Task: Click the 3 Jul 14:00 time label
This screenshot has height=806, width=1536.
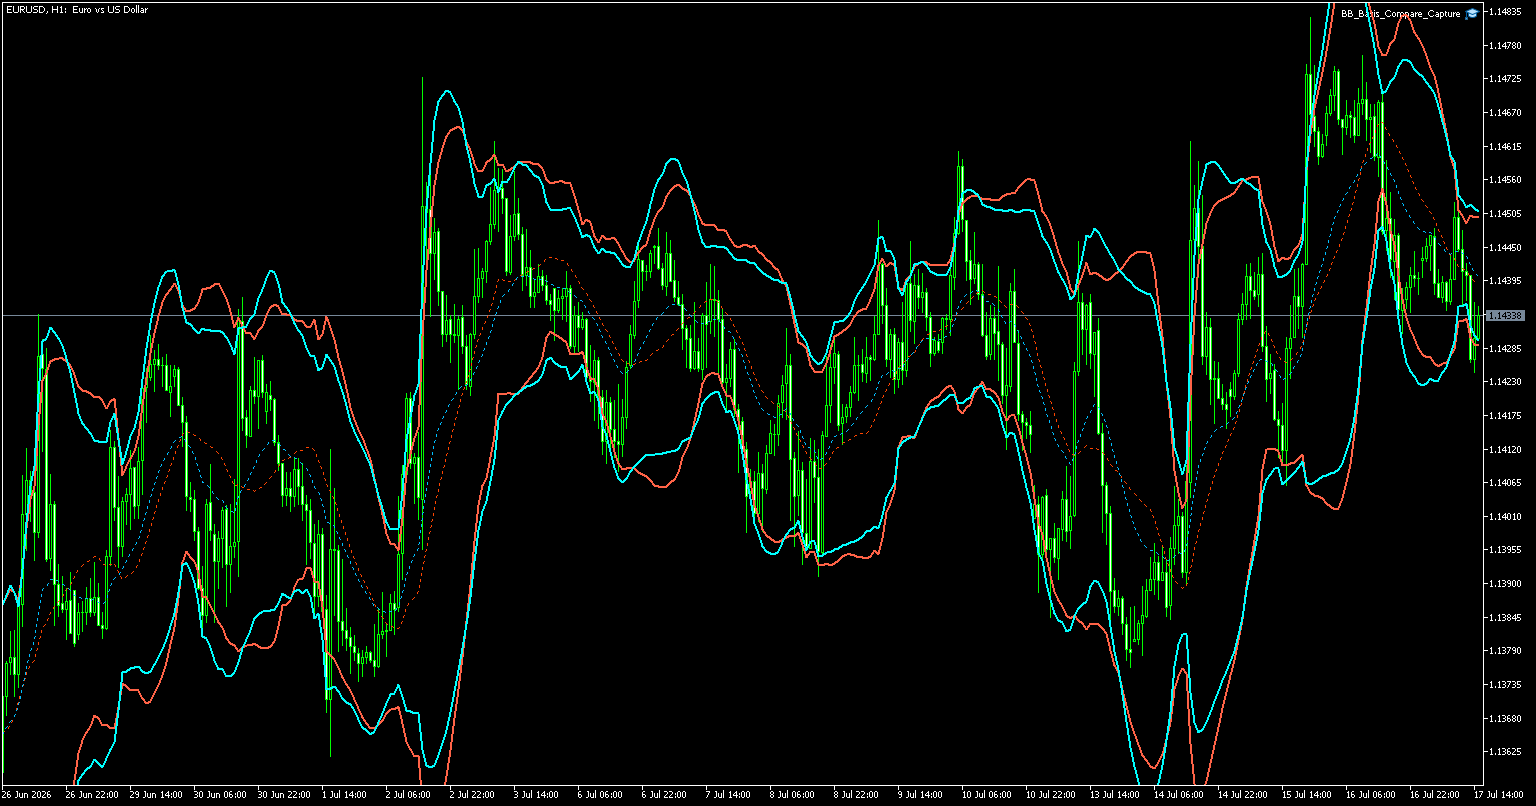Action: [x=537, y=795]
